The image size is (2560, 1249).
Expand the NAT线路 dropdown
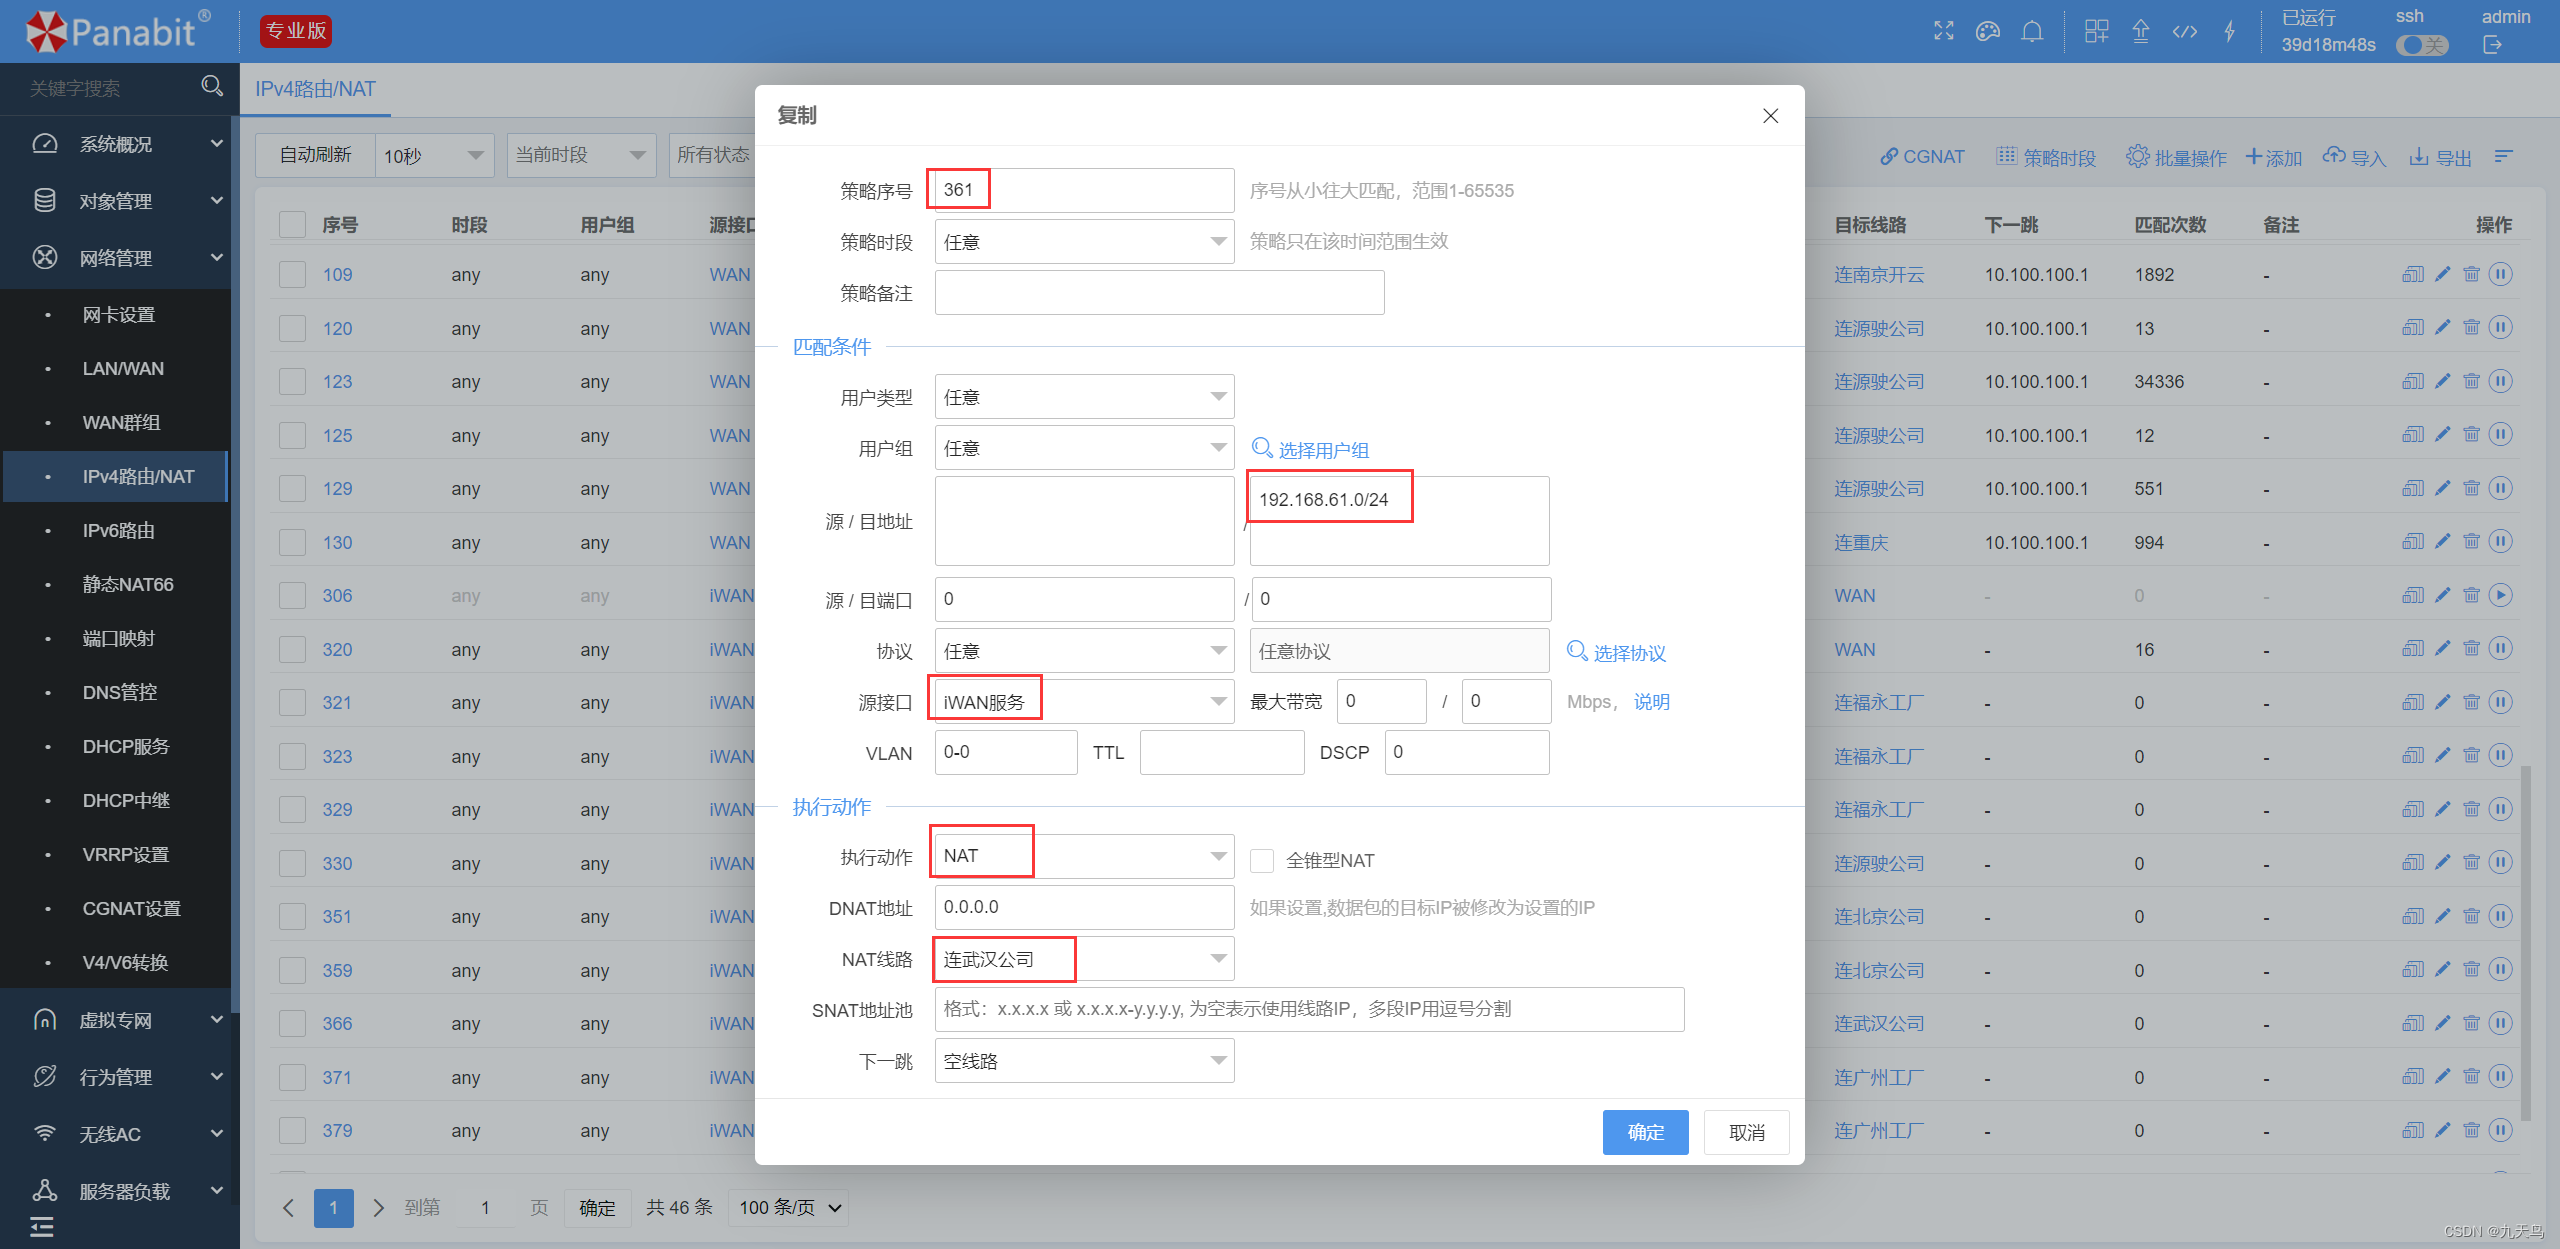[1083, 959]
